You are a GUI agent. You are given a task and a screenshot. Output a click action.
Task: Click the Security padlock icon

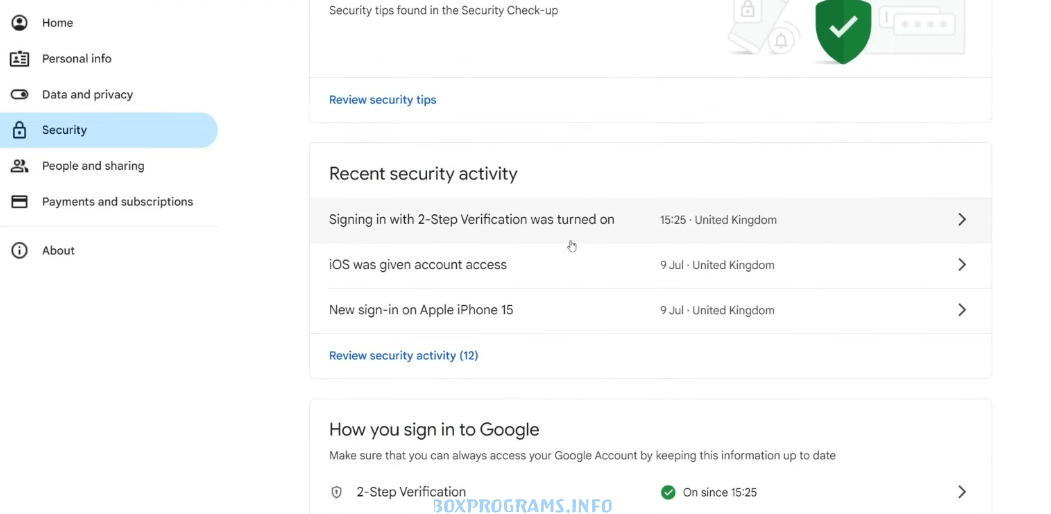[19, 130]
